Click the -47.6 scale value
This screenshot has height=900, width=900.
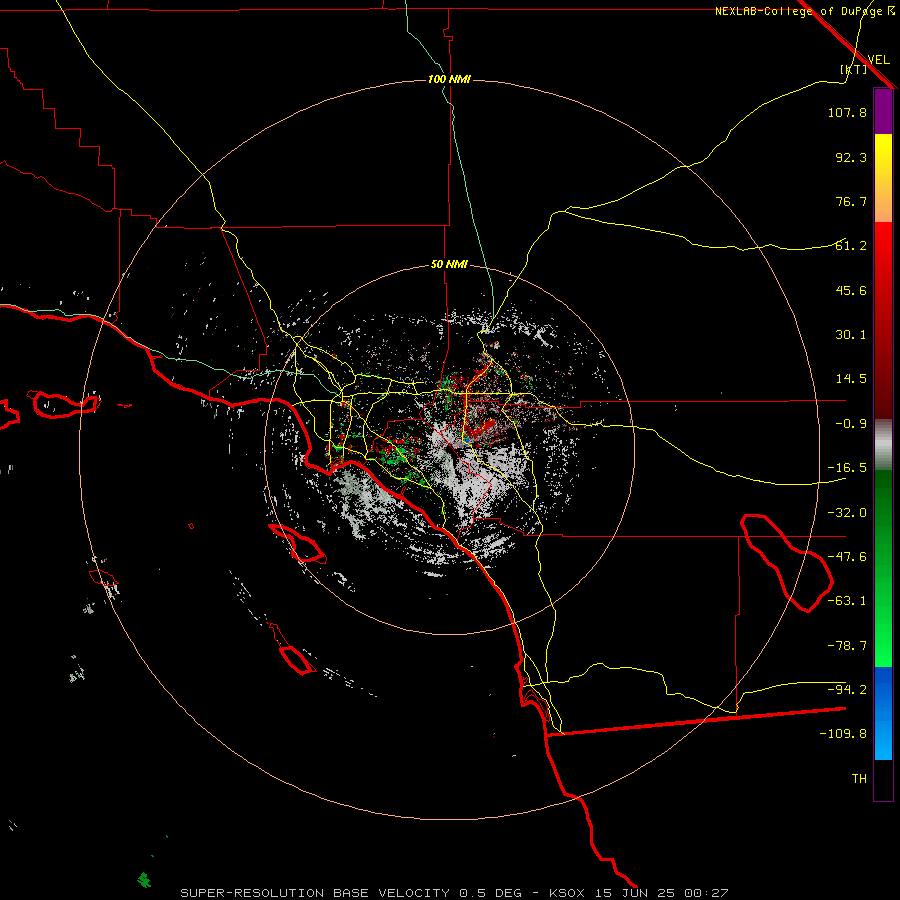point(847,557)
